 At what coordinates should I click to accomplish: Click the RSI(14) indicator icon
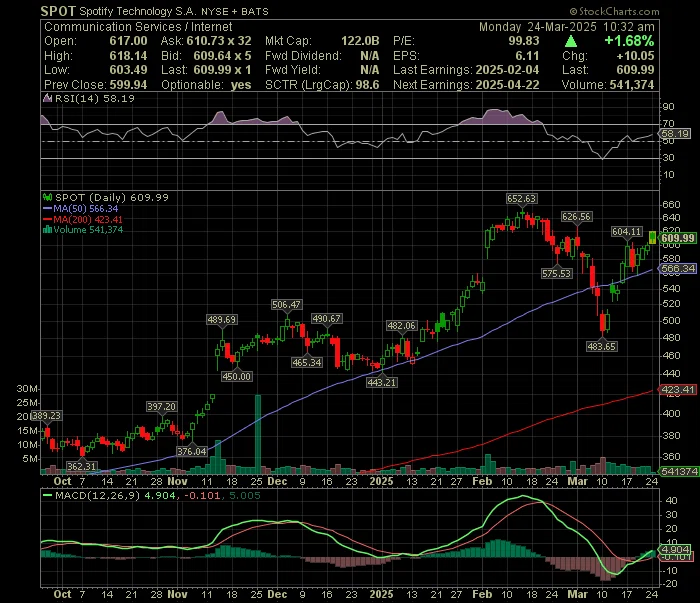tap(47, 98)
